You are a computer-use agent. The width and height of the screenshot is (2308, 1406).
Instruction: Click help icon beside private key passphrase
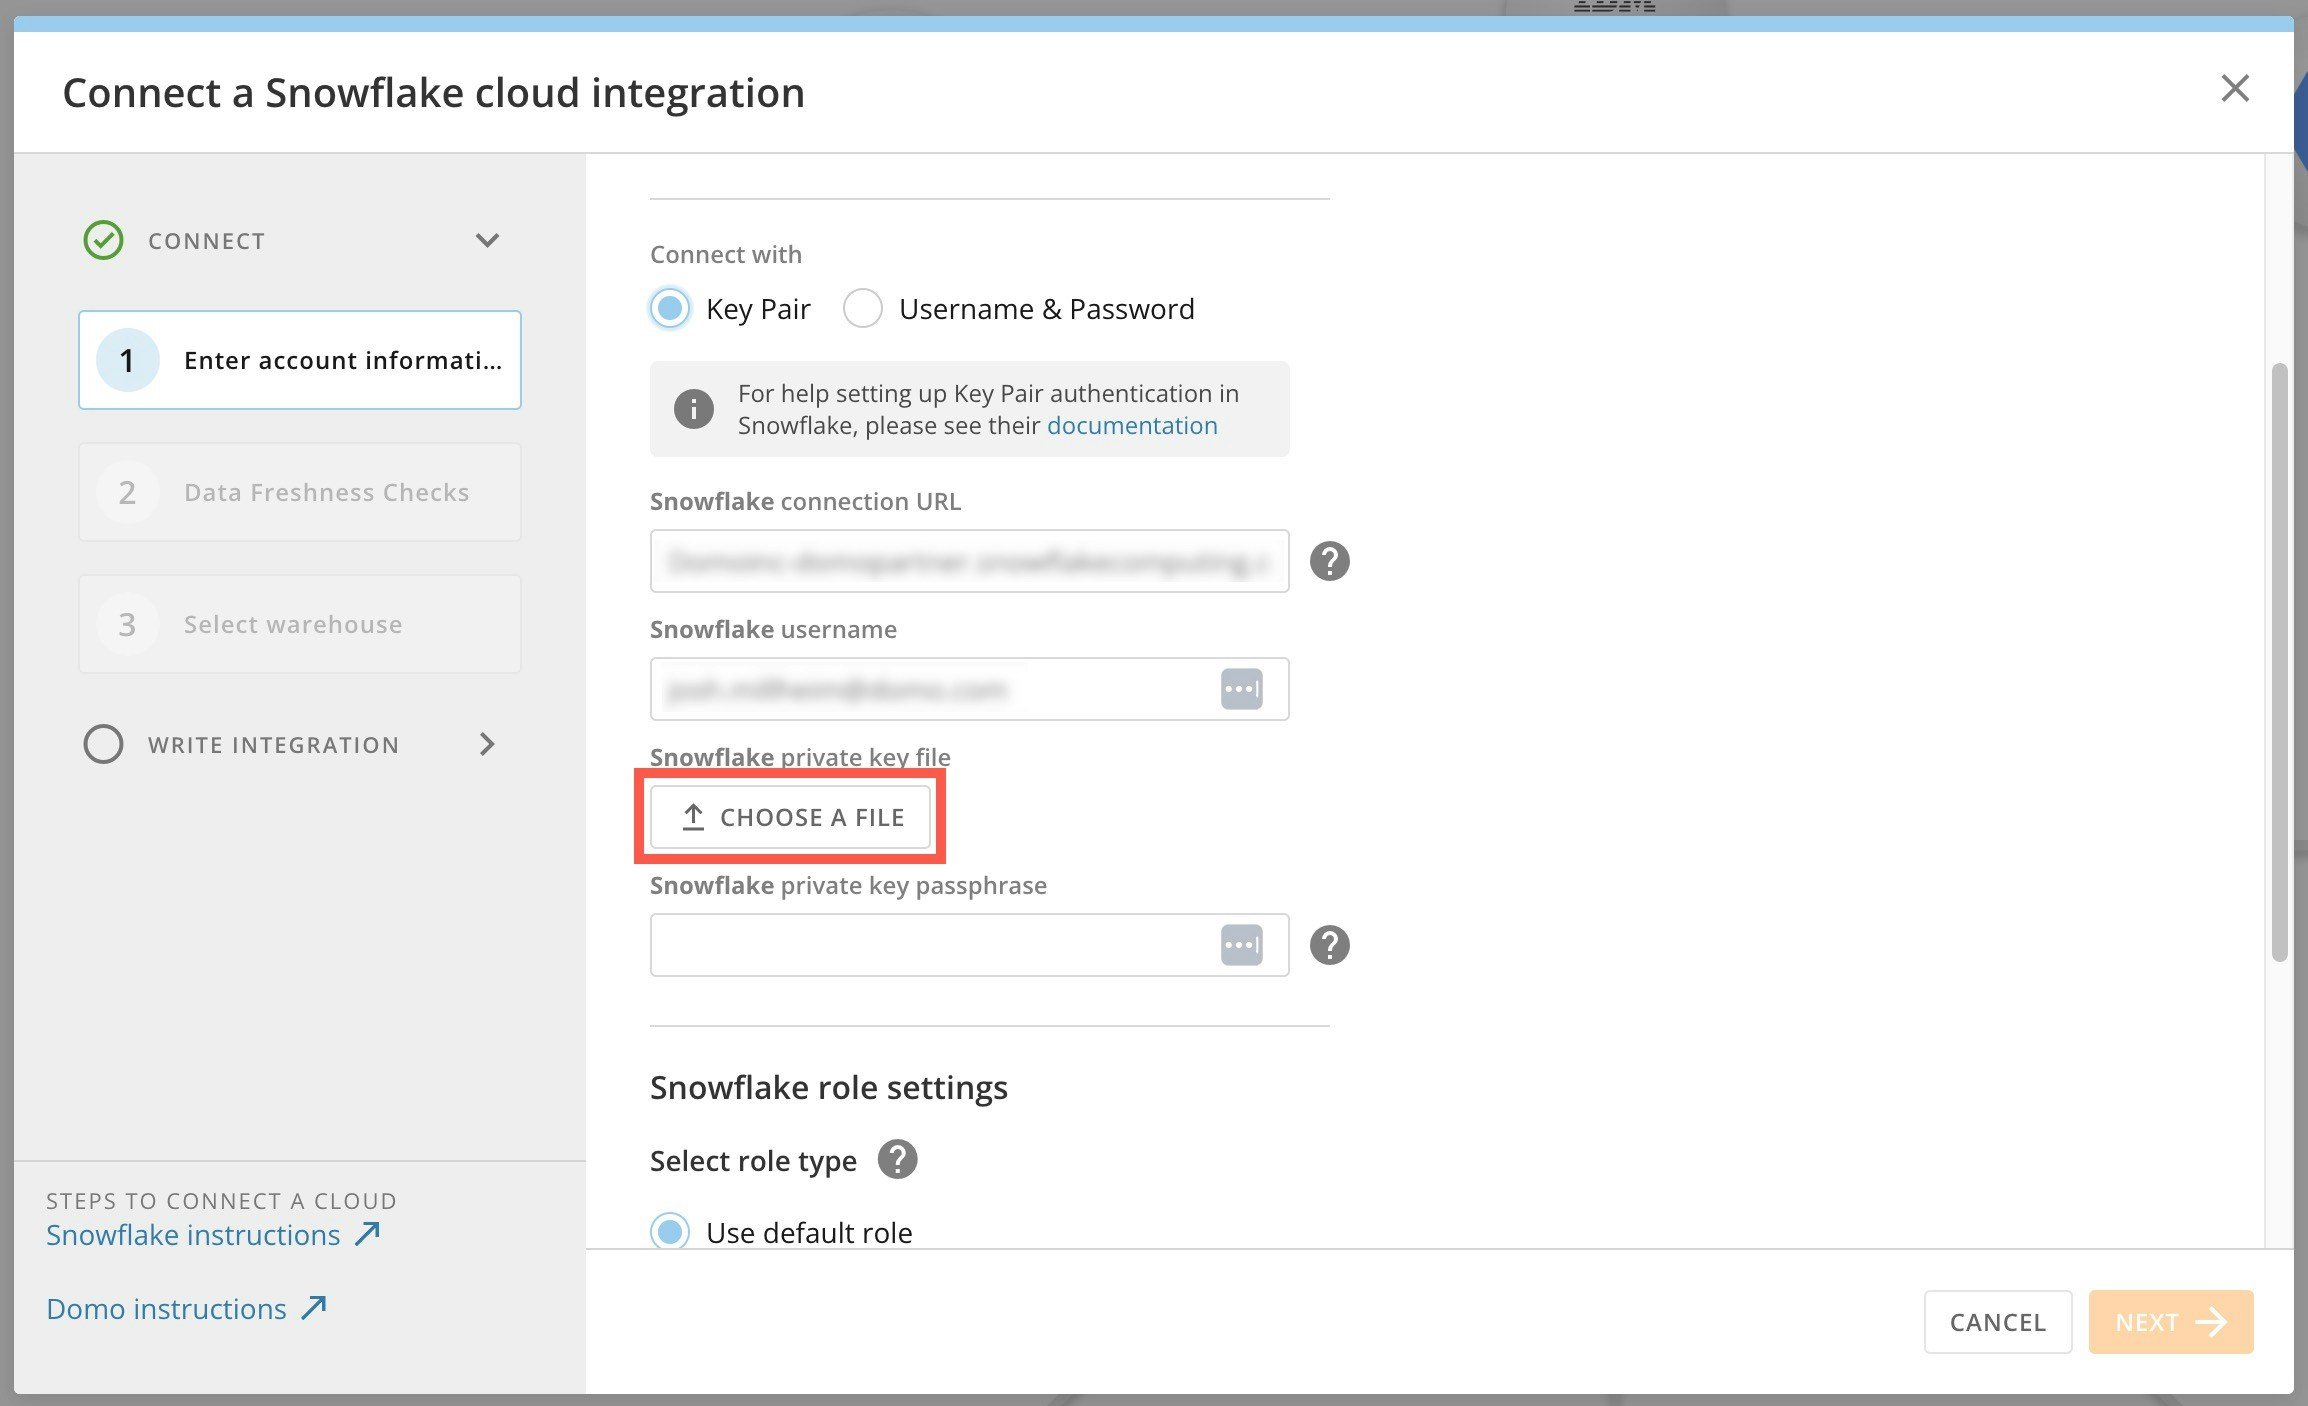coord(1329,945)
